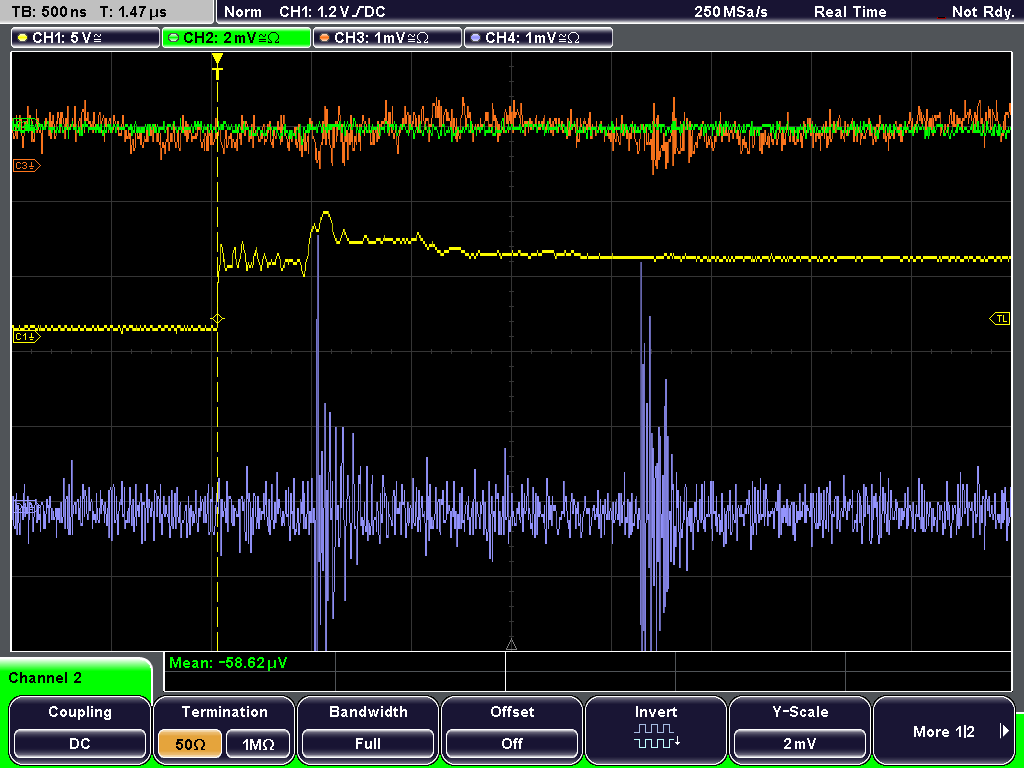Click the blue dot in CH4 tab

(475, 38)
